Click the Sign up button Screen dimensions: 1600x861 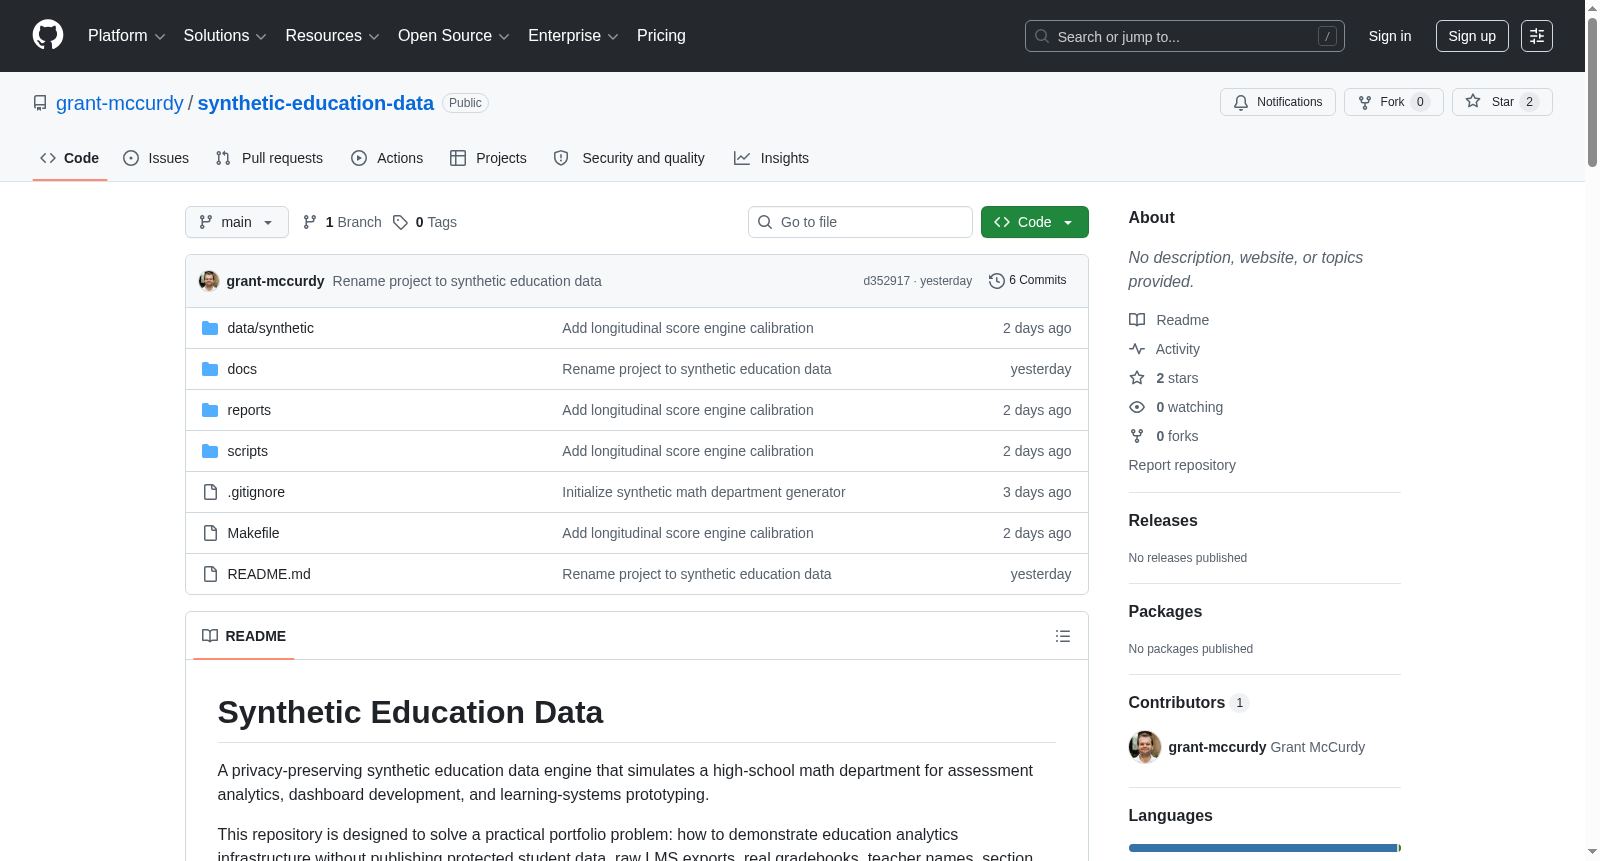coord(1472,36)
